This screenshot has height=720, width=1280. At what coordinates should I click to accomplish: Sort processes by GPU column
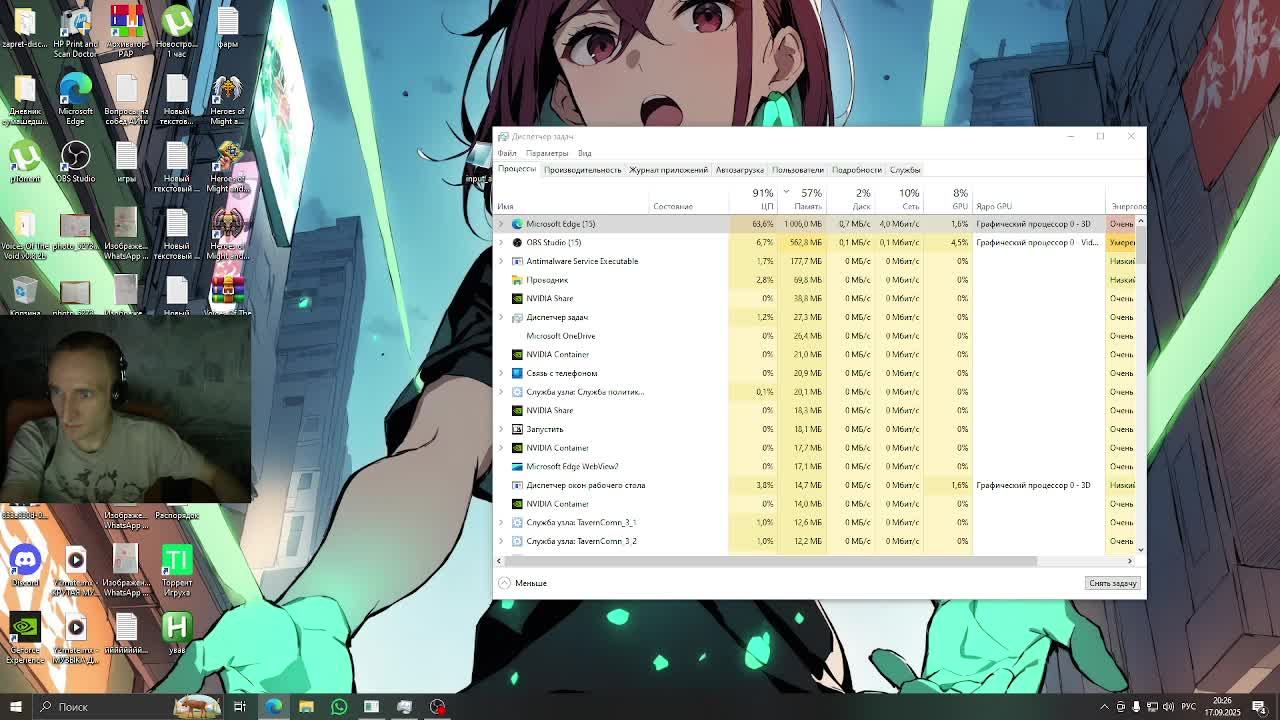point(947,199)
